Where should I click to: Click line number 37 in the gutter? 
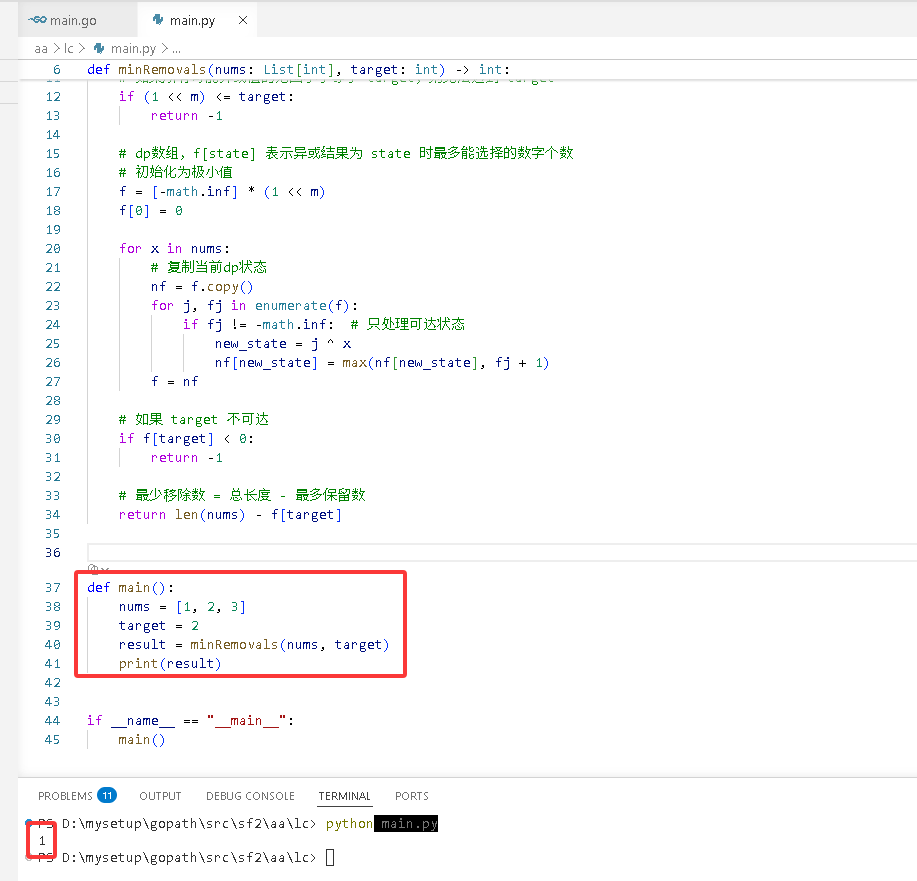pos(53,587)
